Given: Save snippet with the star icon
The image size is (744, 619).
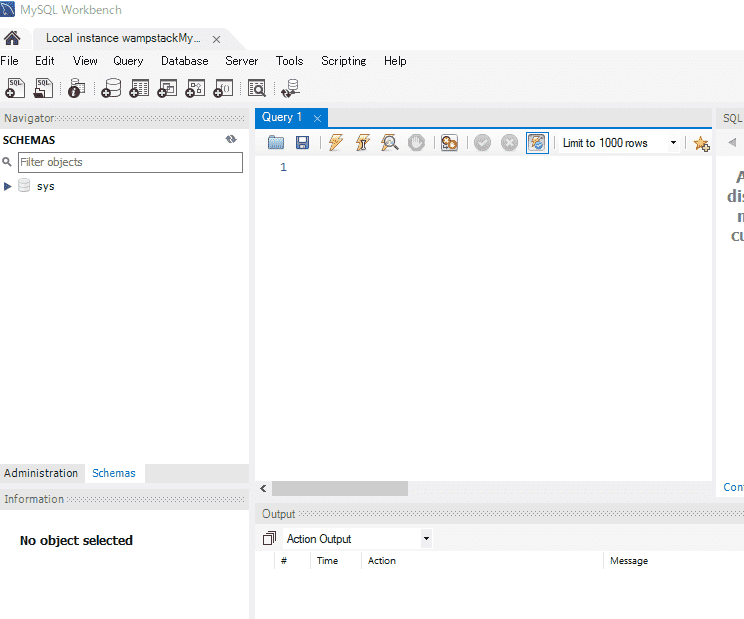Looking at the screenshot, I should click(x=701, y=143).
